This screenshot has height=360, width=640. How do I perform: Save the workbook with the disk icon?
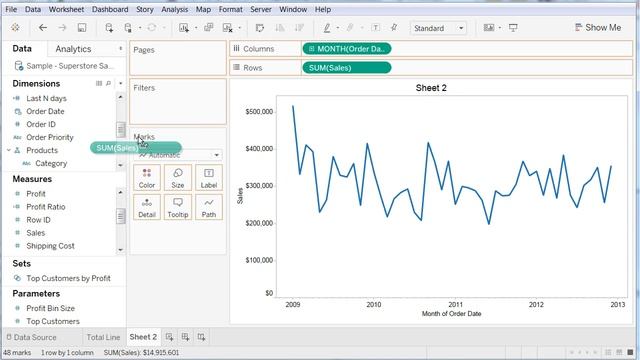[82, 28]
